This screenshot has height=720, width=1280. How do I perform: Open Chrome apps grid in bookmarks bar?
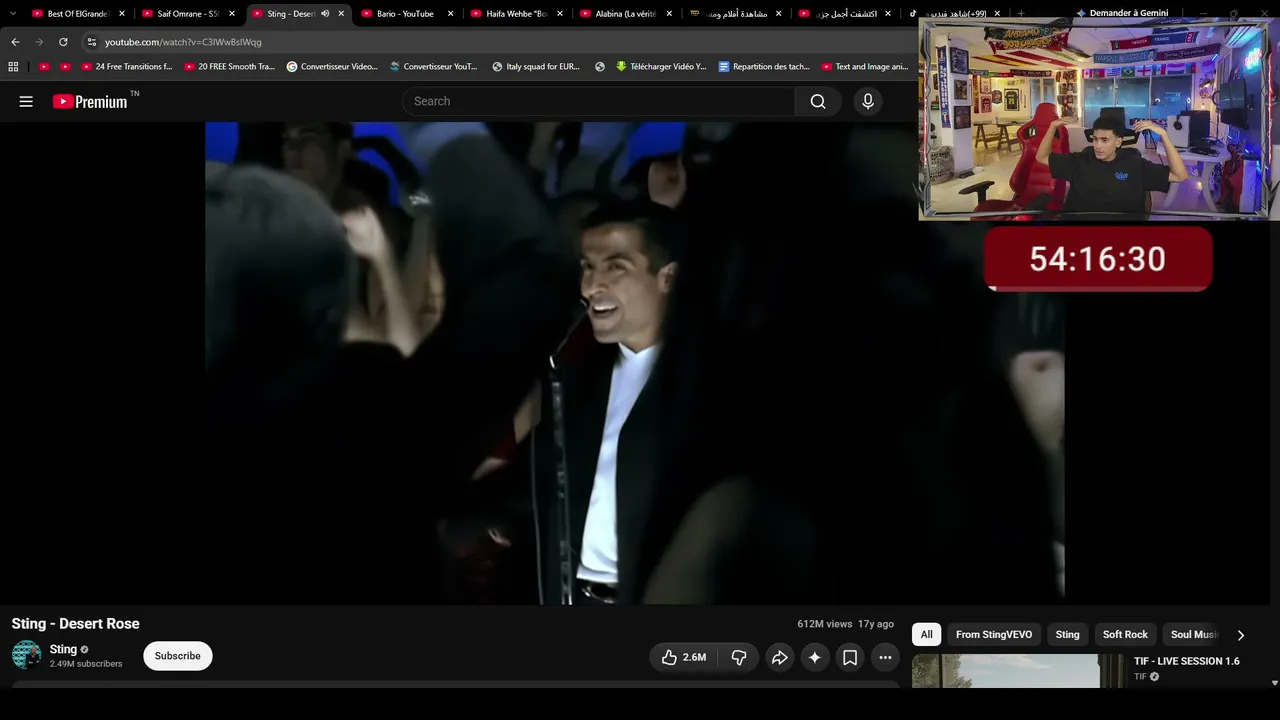[13, 67]
